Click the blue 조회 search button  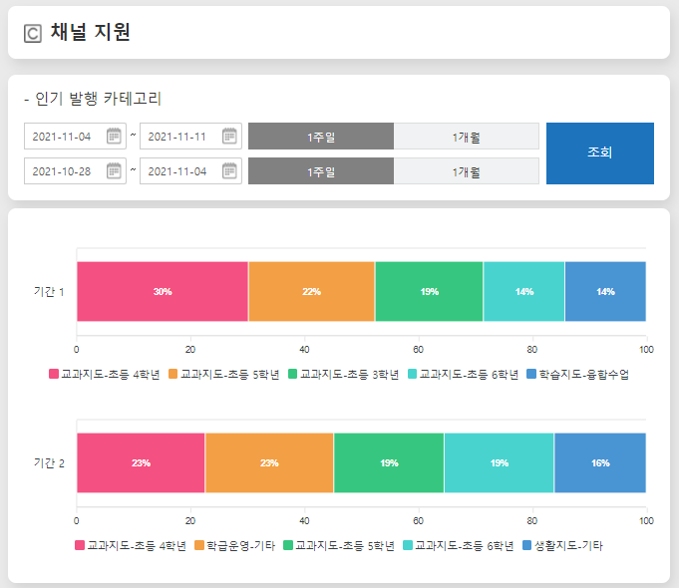coord(600,153)
